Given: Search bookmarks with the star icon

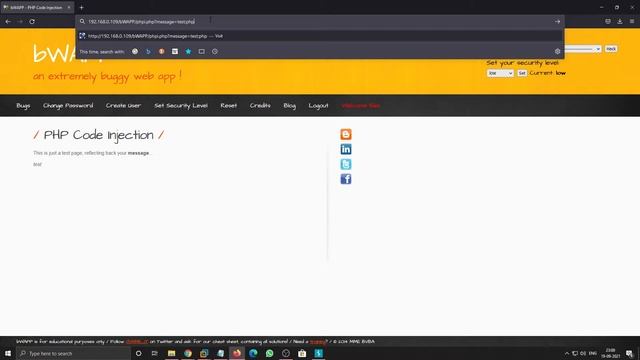Looking at the screenshot, I should tap(188, 51).
